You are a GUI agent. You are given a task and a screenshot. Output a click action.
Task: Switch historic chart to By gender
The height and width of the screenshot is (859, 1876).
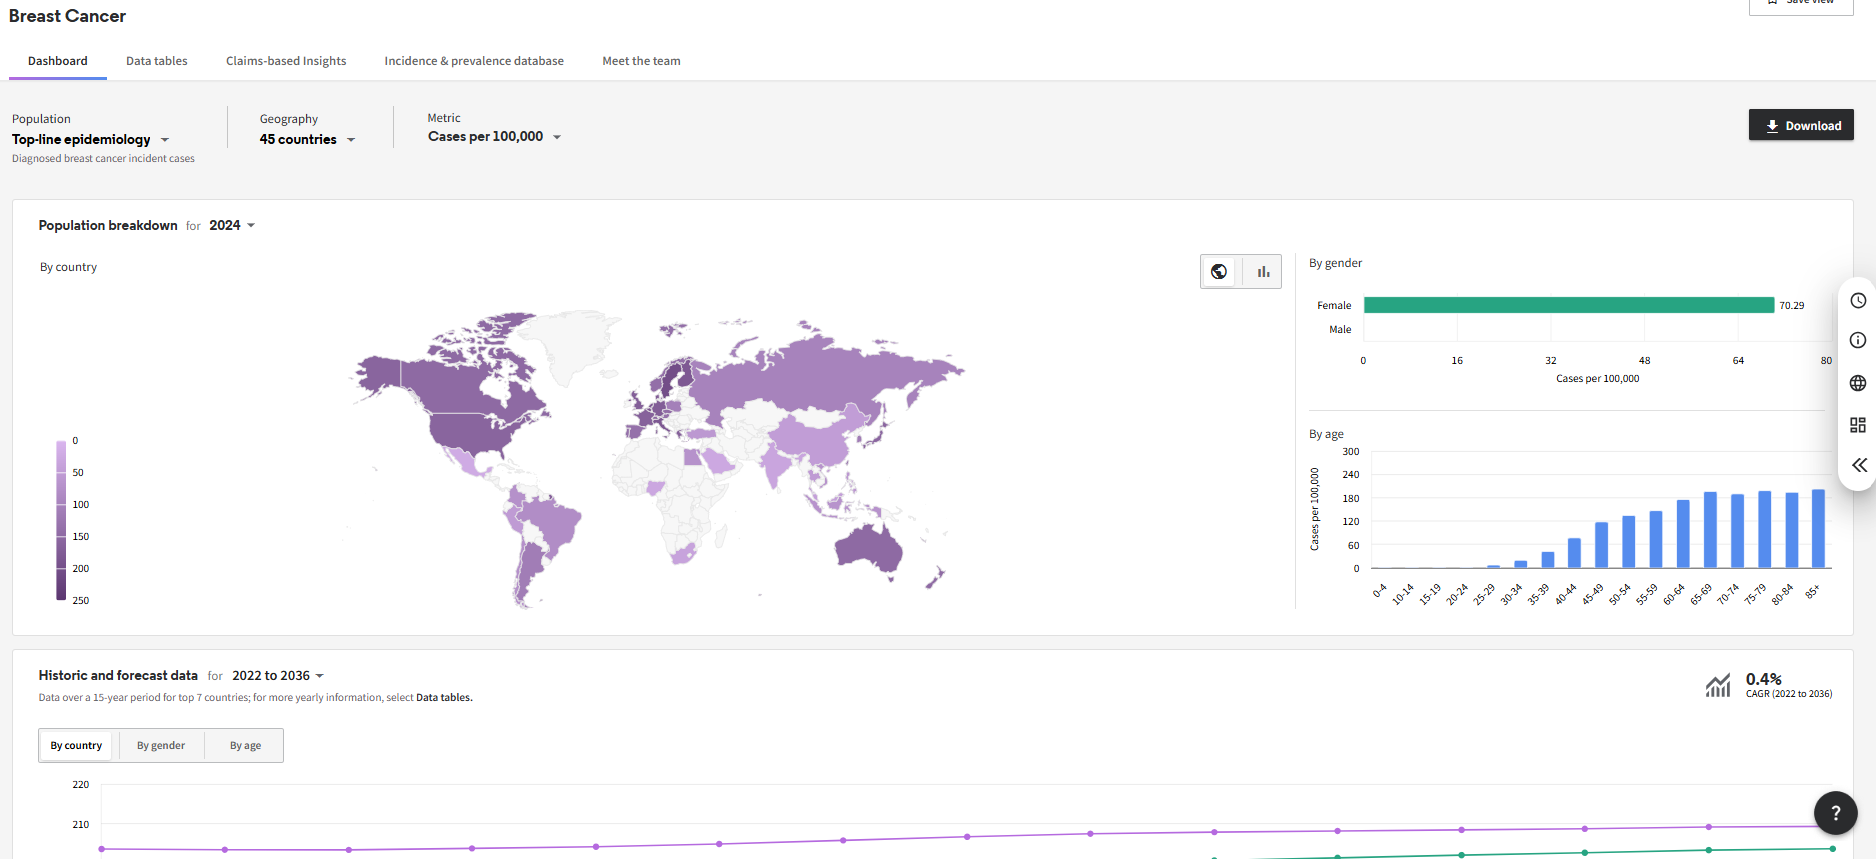point(161,746)
